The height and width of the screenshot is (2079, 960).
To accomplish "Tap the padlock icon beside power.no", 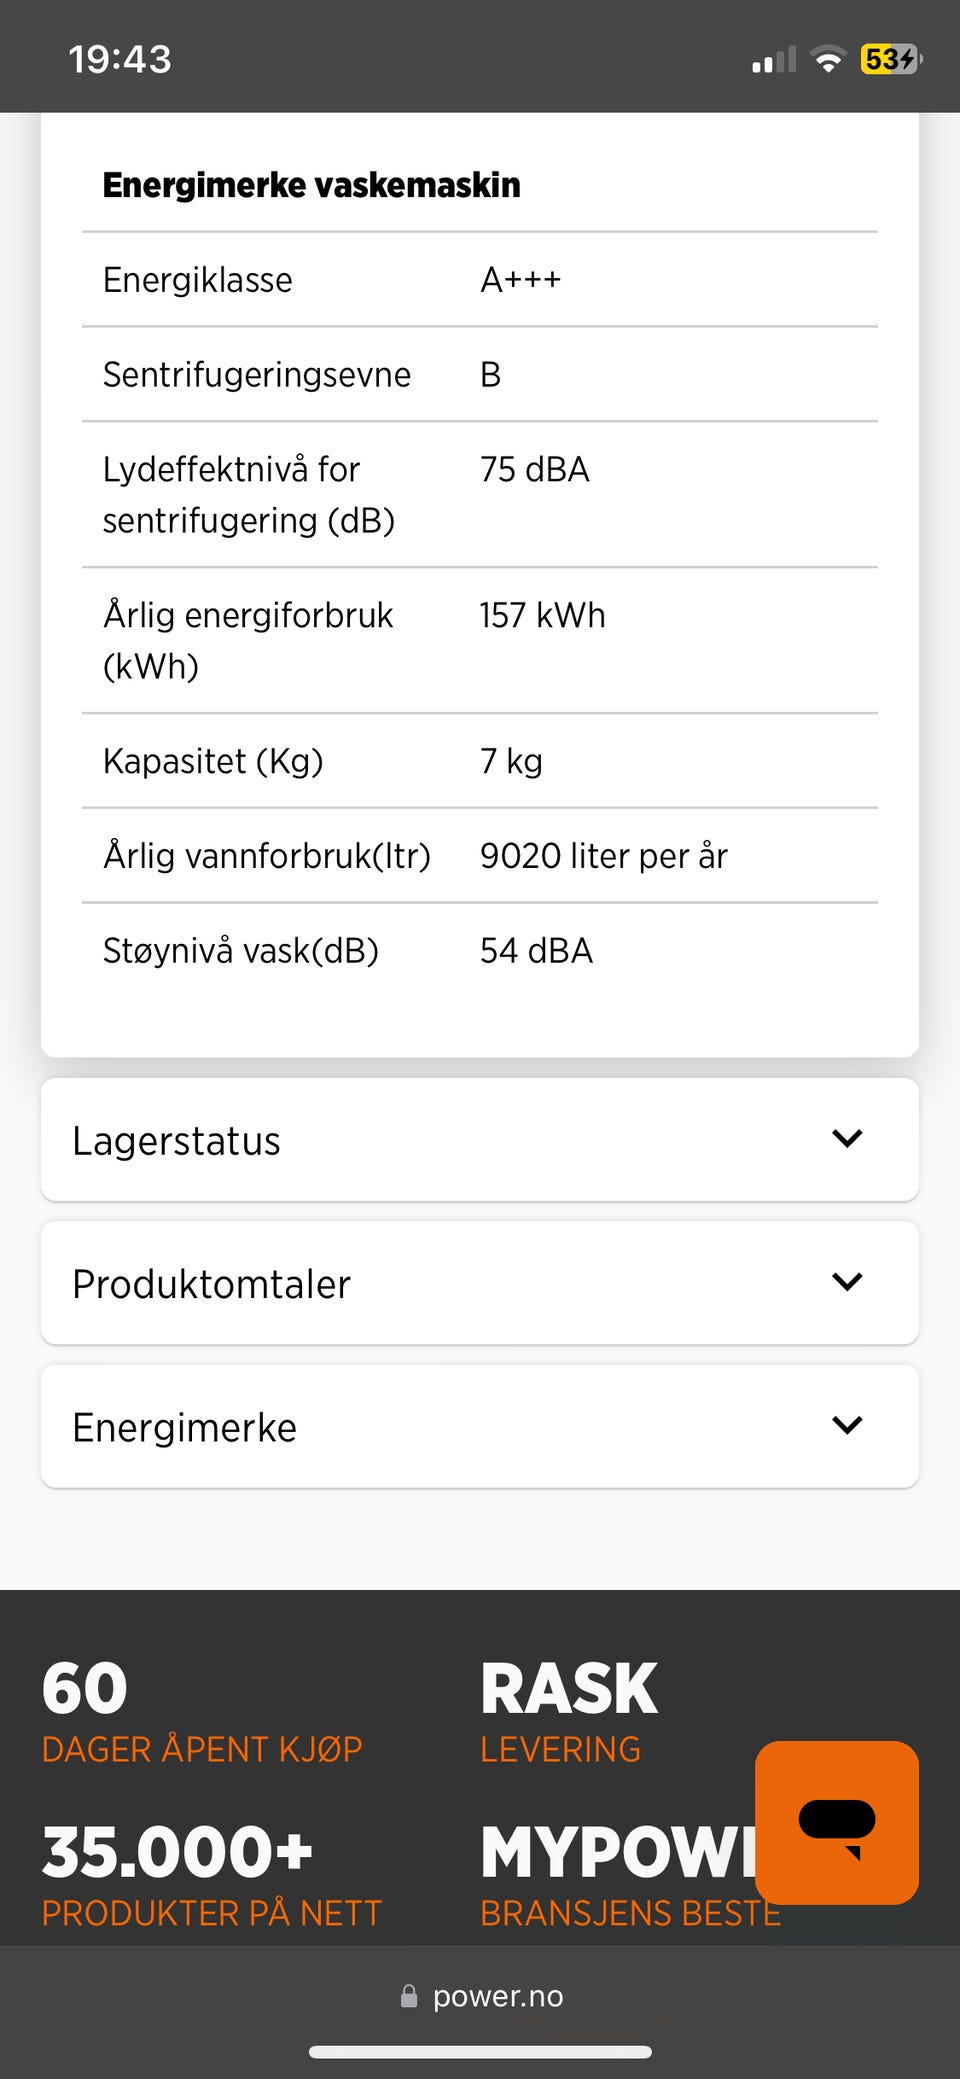I will (409, 1996).
